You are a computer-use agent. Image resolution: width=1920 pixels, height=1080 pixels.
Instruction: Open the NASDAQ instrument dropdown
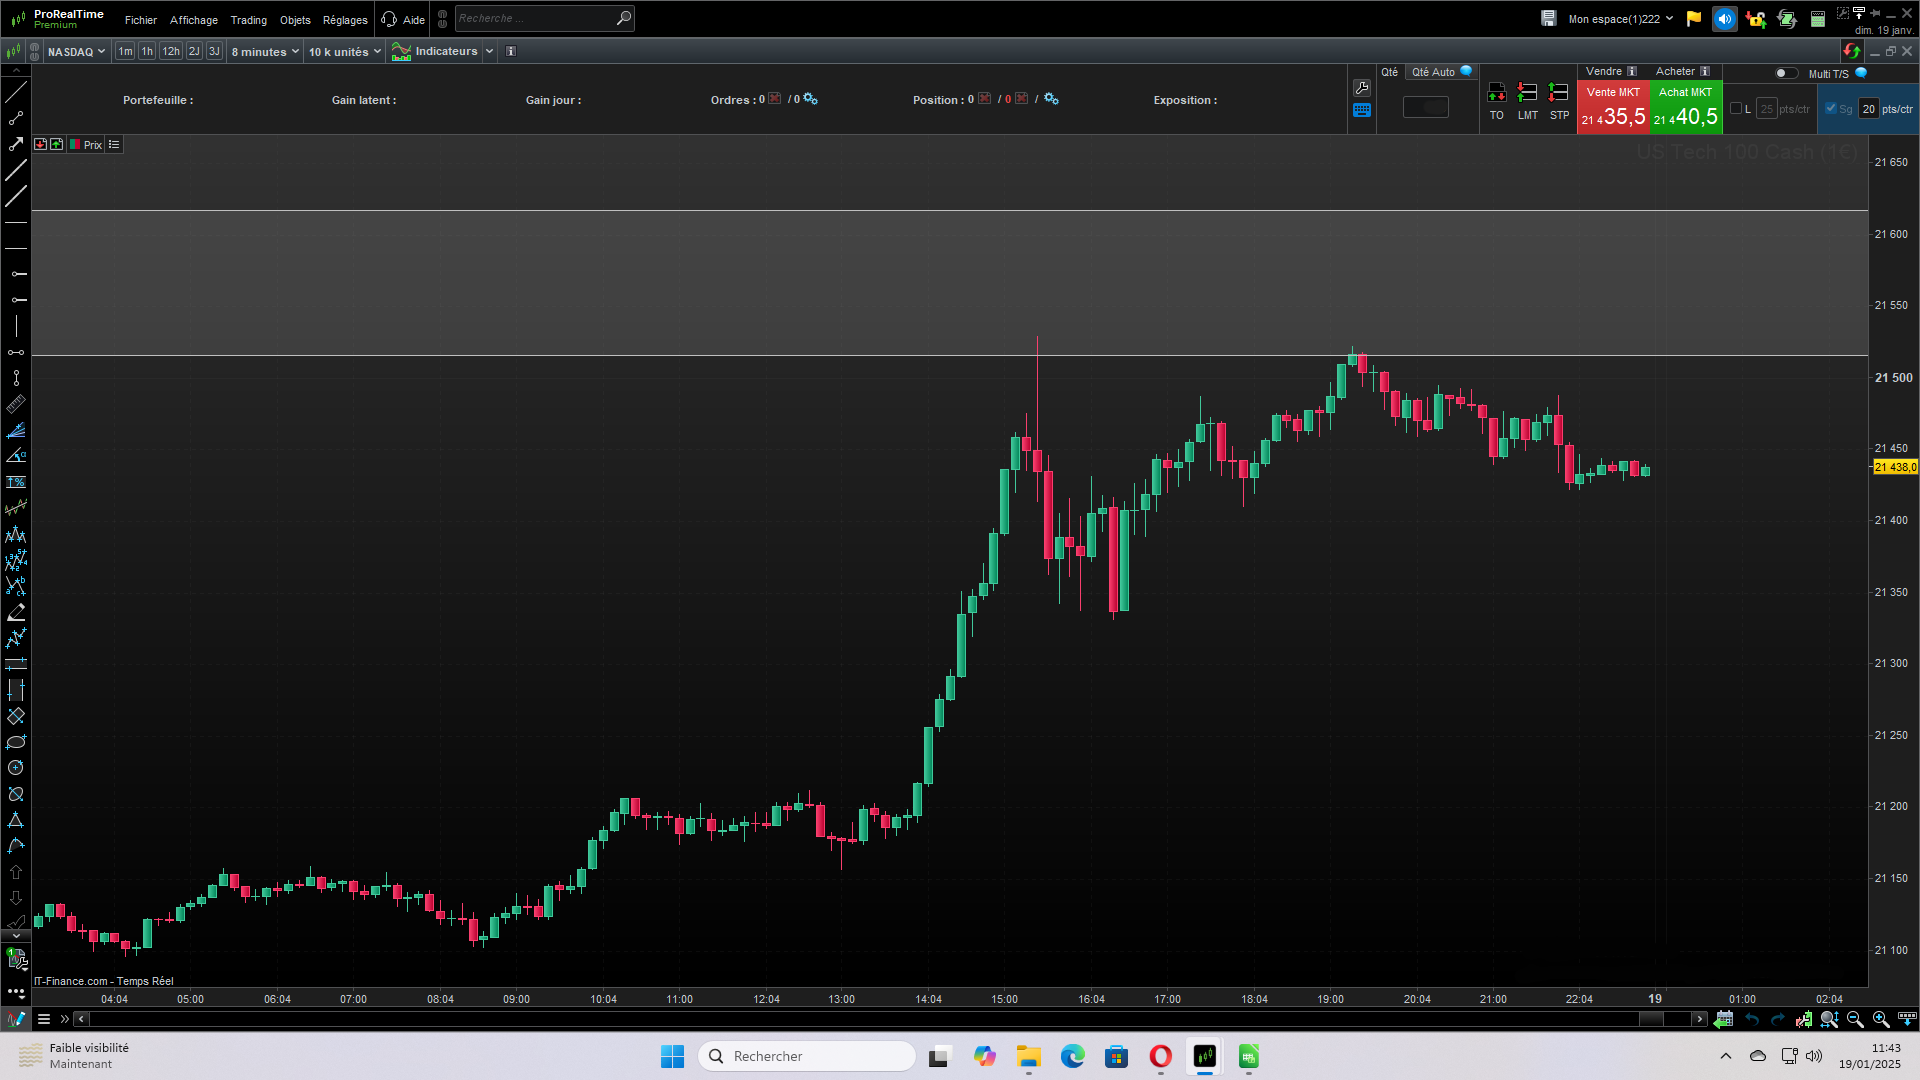(x=76, y=52)
